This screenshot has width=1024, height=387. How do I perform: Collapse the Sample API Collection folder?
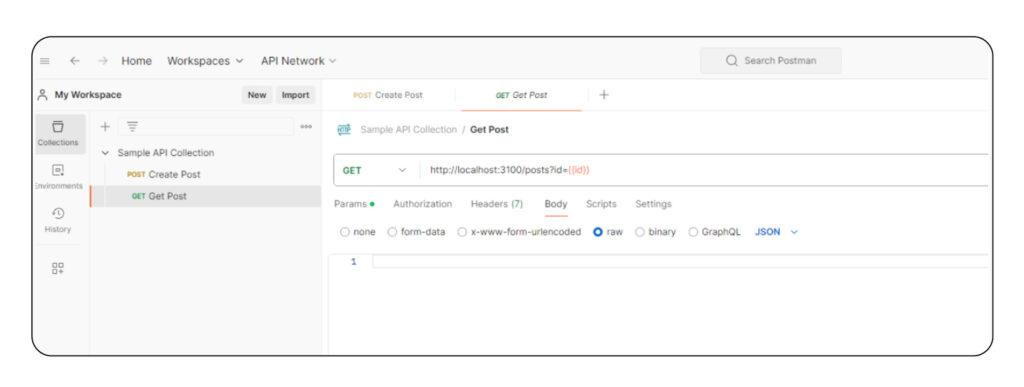coord(106,153)
